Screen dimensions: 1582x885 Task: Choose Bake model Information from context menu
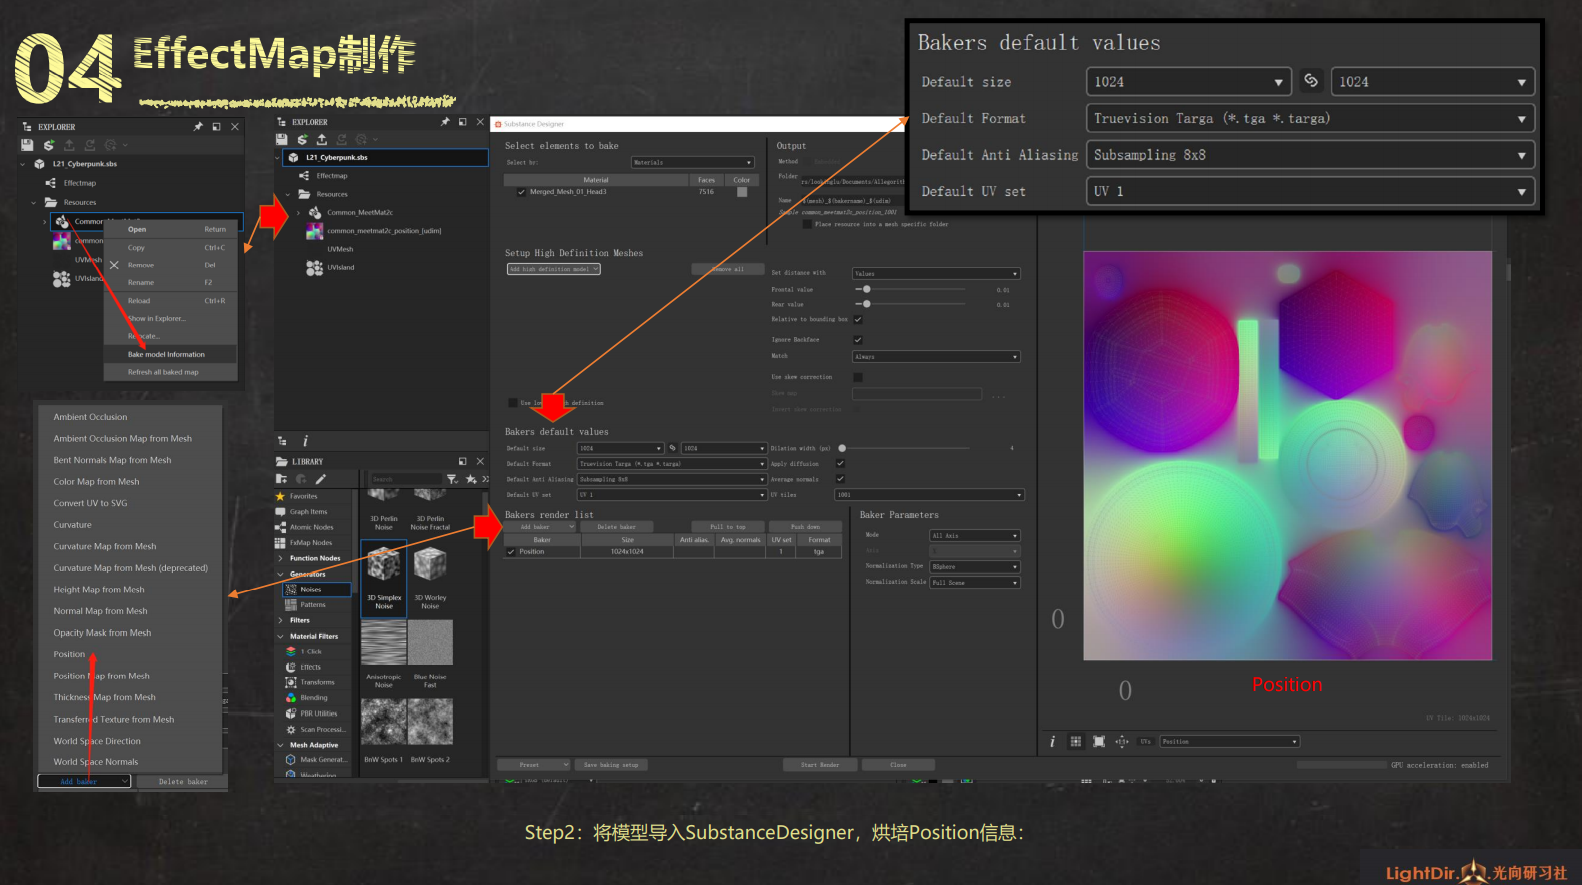170,354
